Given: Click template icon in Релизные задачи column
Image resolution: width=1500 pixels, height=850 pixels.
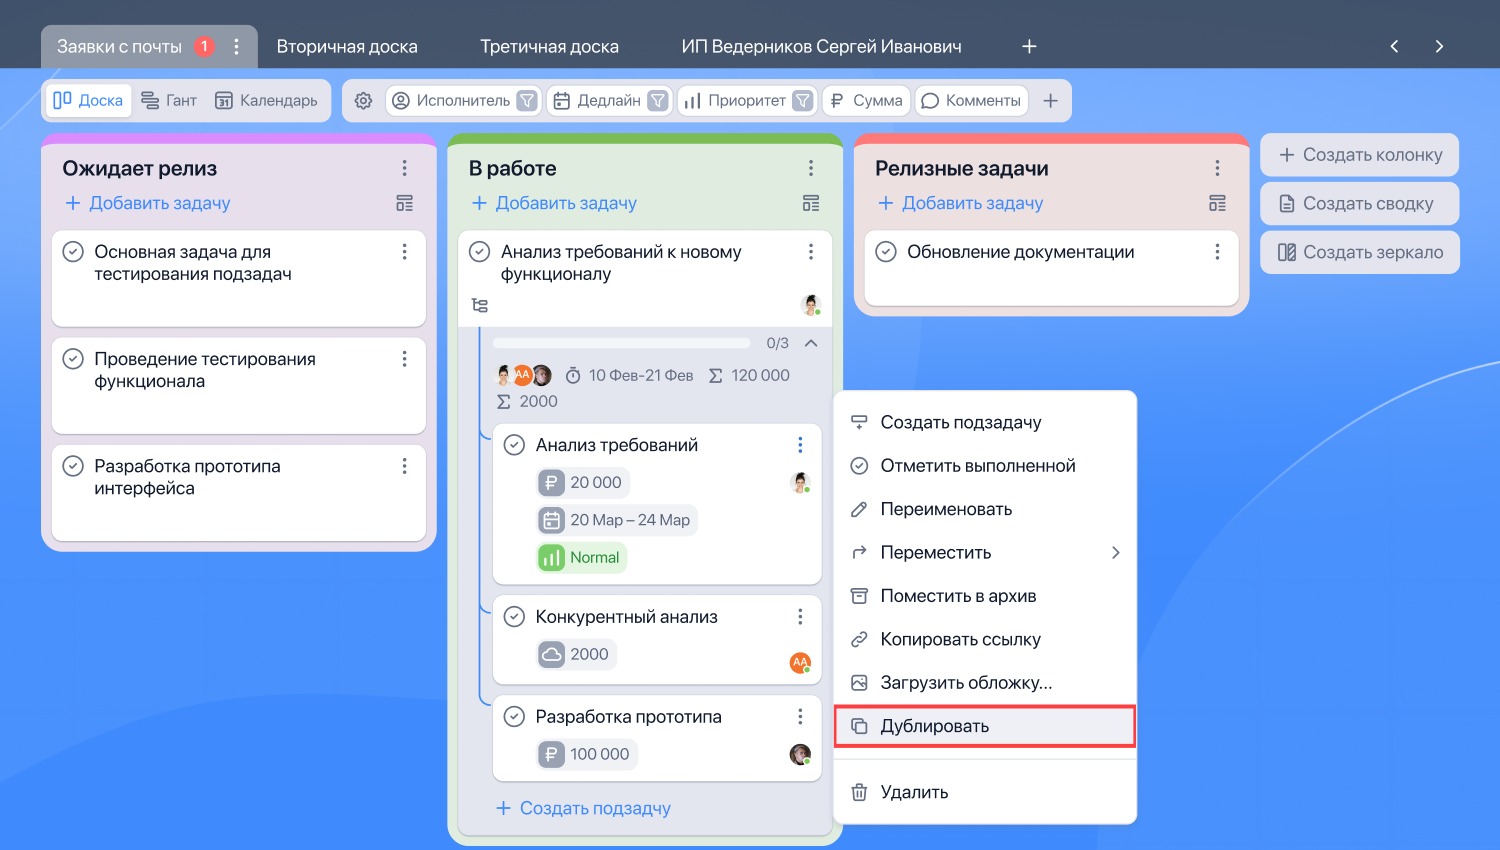Looking at the screenshot, I should point(1217,203).
